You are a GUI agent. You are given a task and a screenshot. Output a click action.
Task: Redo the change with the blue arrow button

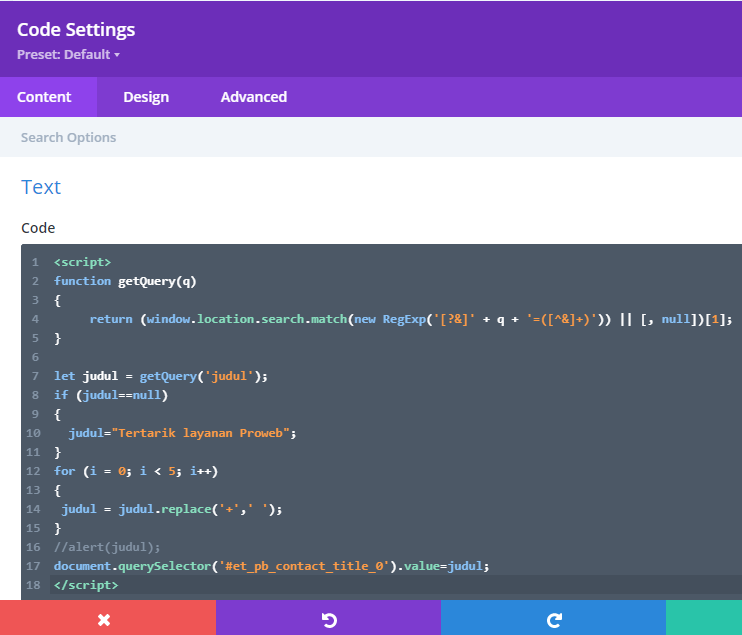[553, 617]
